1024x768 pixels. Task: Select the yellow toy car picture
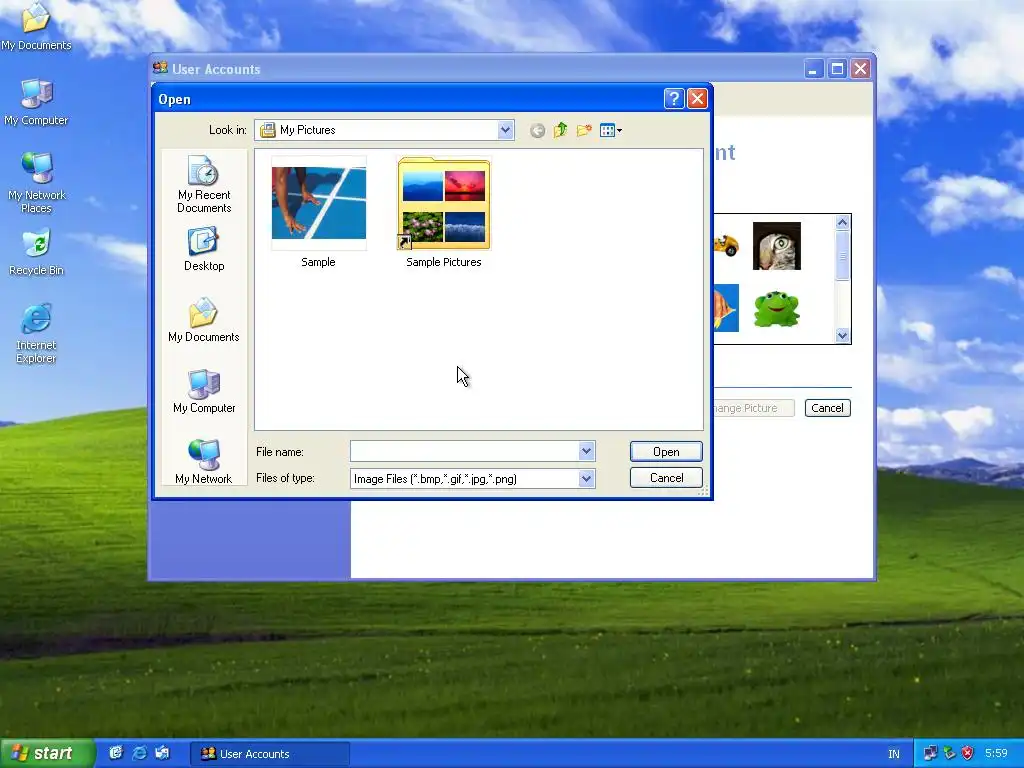pos(726,246)
